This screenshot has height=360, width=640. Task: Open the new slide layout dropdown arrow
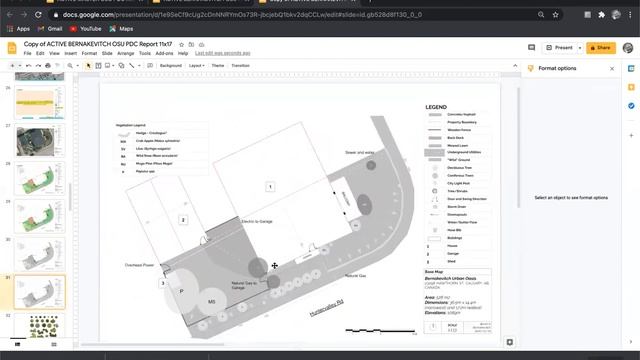(x=20, y=66)
